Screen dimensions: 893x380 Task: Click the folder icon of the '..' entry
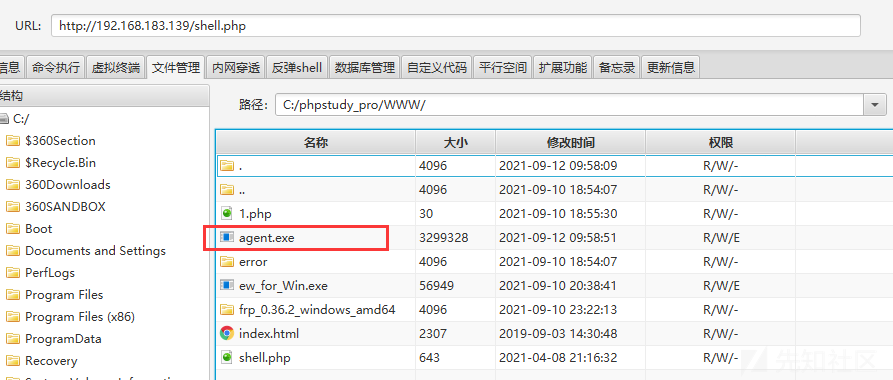point(227,190)
